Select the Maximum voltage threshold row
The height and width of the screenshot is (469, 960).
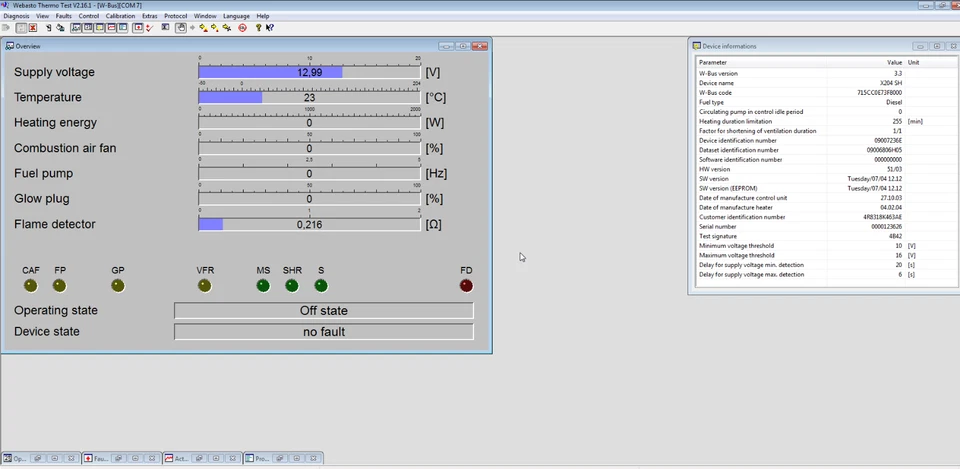827,255
